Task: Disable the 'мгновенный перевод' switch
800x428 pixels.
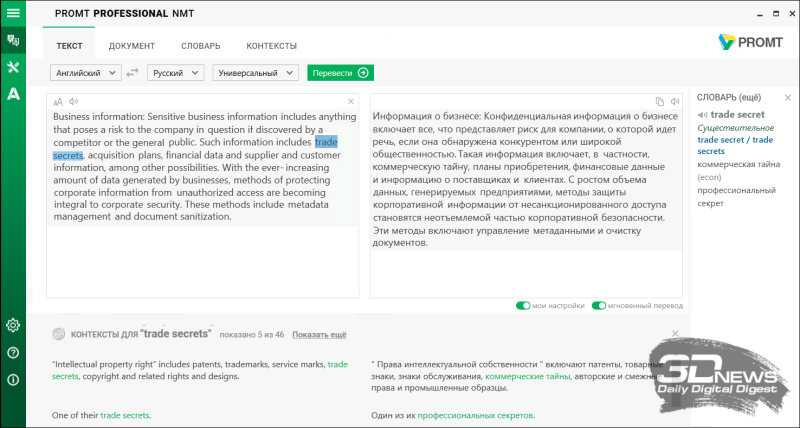Action: click(x=599, y=305)
